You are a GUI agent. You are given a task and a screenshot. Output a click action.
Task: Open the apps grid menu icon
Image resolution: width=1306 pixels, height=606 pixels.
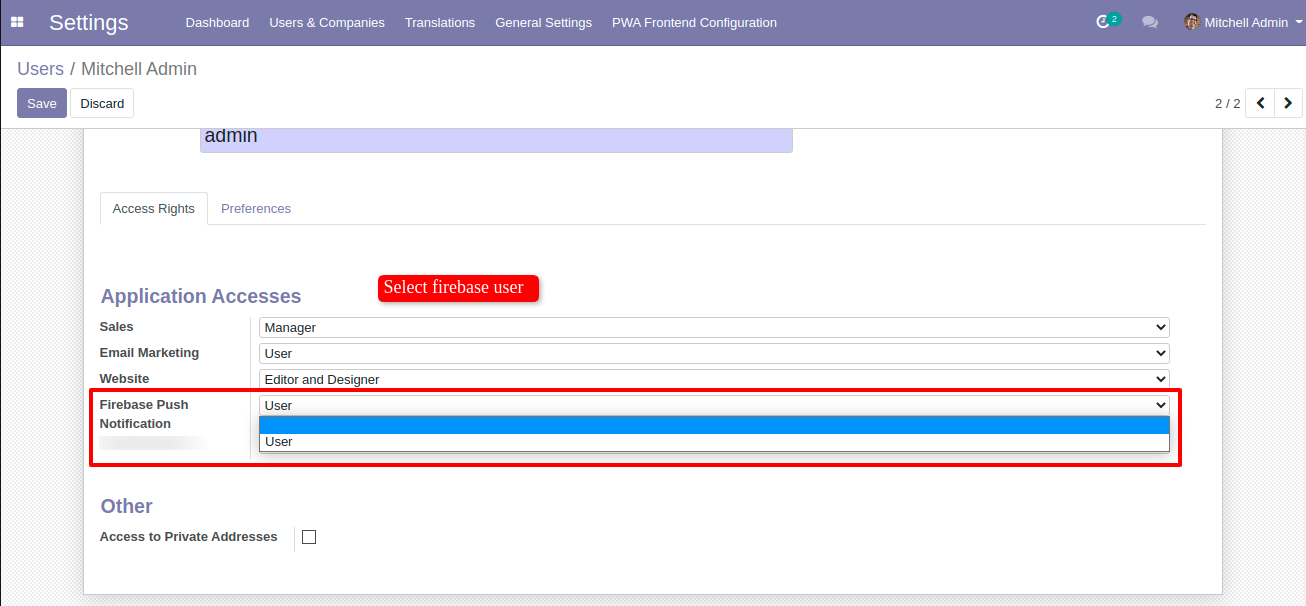tap(17, 22)
